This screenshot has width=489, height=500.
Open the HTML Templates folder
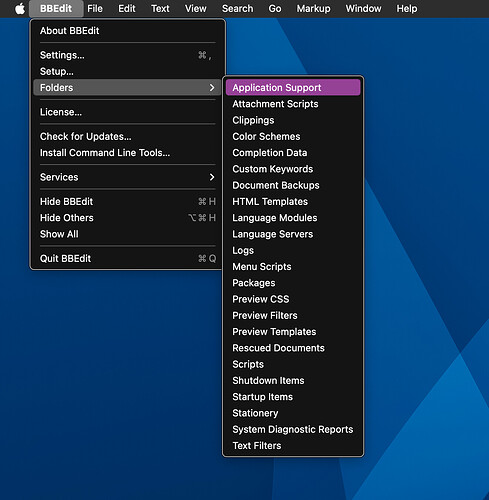[x=293, y=202]
